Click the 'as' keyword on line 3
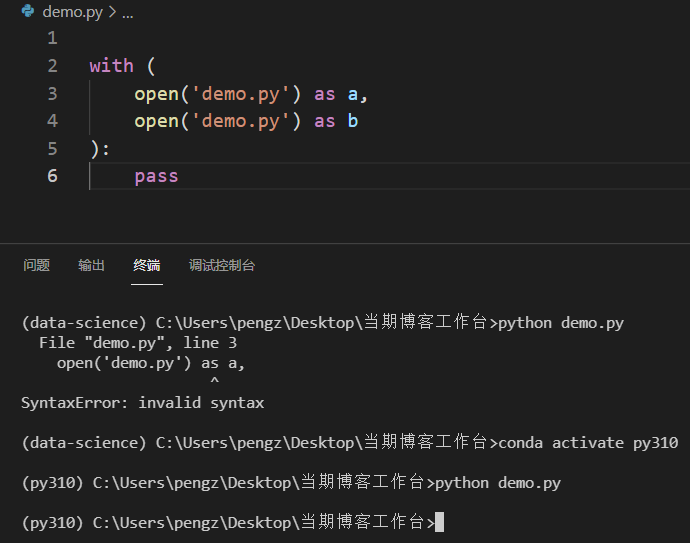The image size is (690, 543). coord(325,94)
